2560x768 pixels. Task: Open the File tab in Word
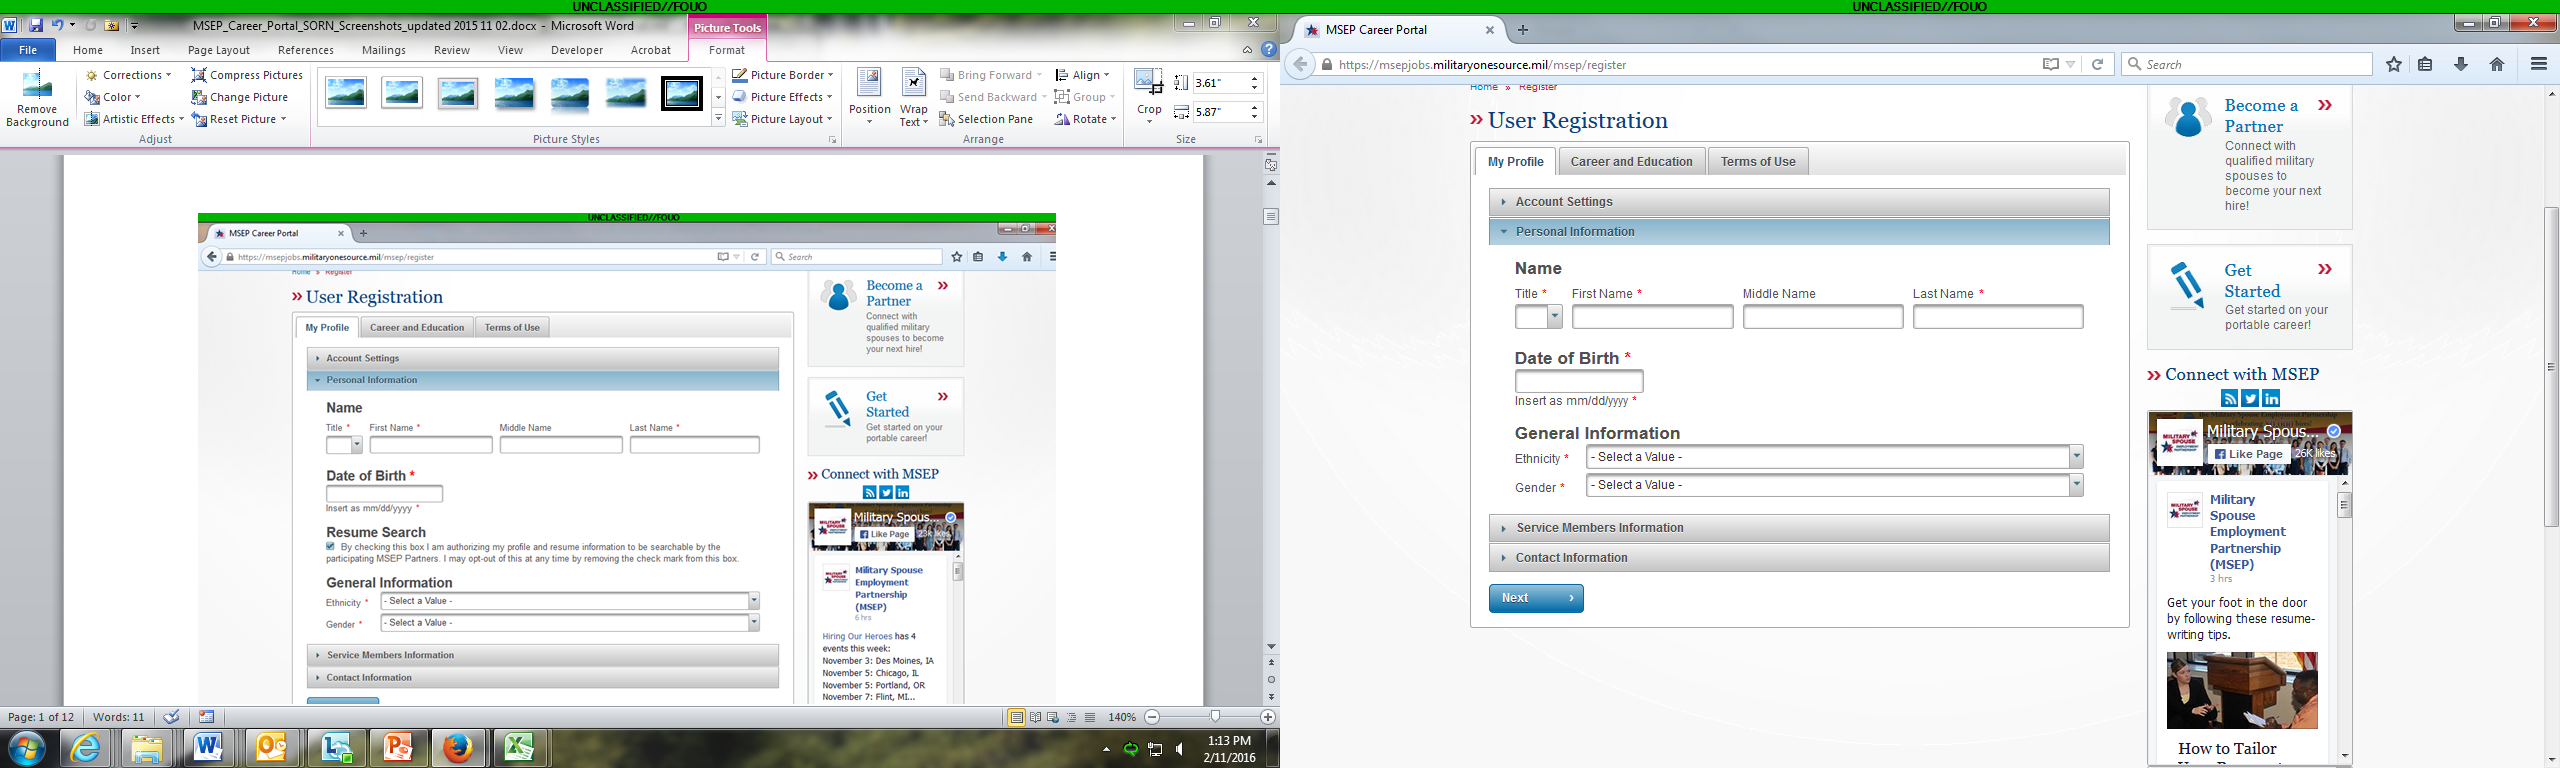click(x=28, y=50)
